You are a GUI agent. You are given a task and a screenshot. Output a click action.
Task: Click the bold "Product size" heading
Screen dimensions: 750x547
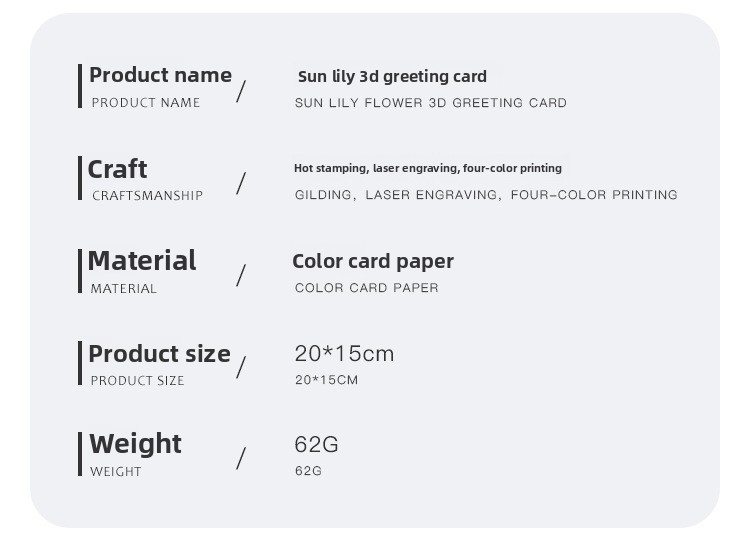tap(159, 354)
